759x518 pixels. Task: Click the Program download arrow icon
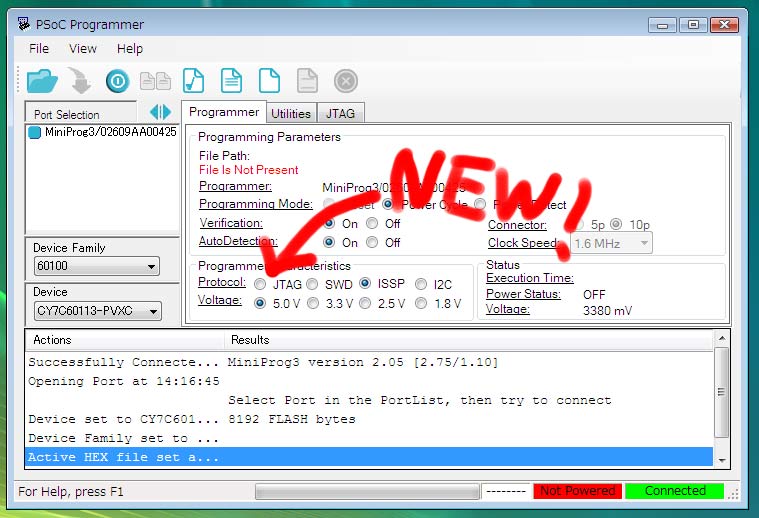click(x=79, y=80)
